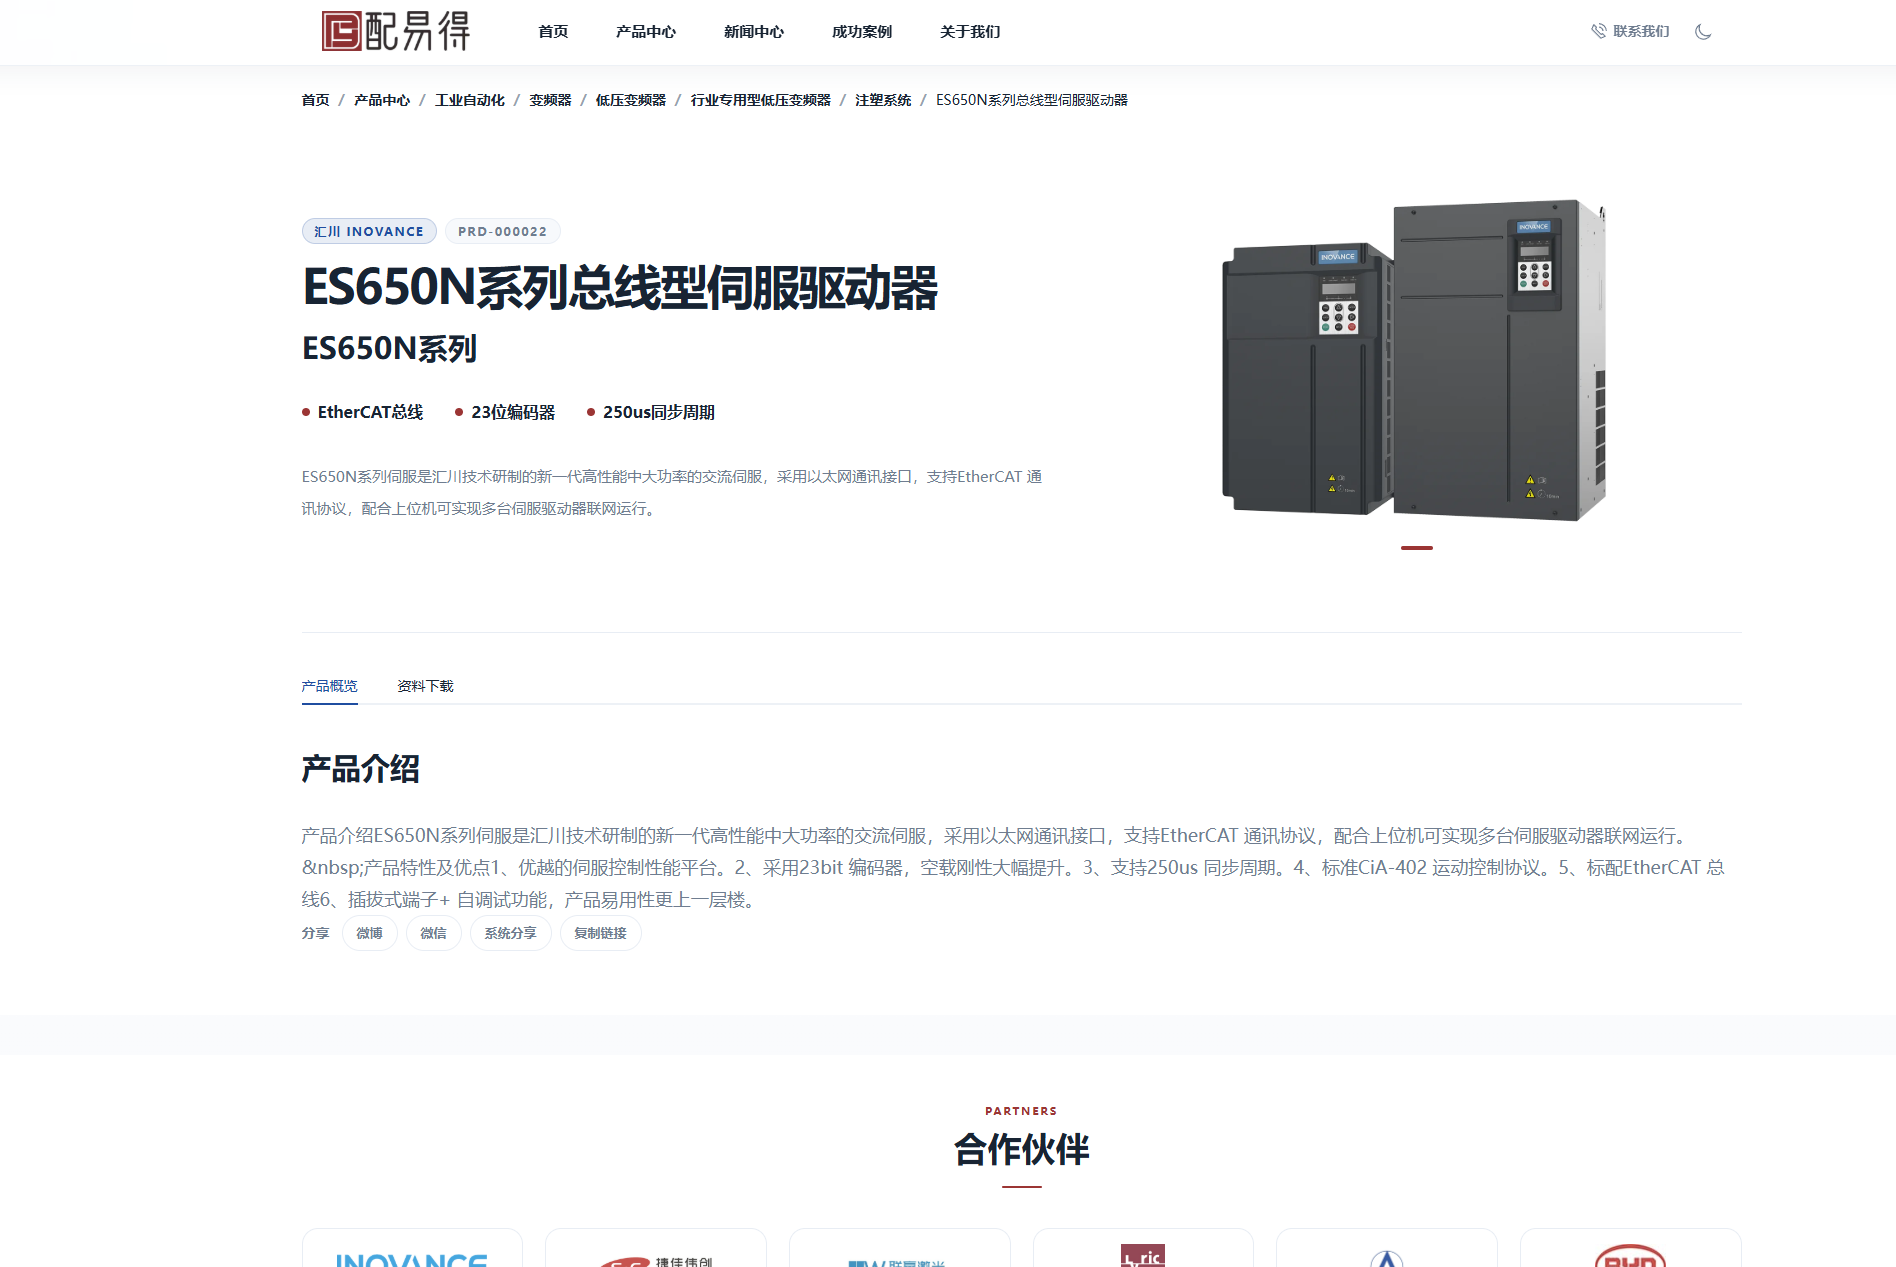Click the Lyric partner logo card
Viewport: 1896px width, 1267px height.
click(1143, 1250)
